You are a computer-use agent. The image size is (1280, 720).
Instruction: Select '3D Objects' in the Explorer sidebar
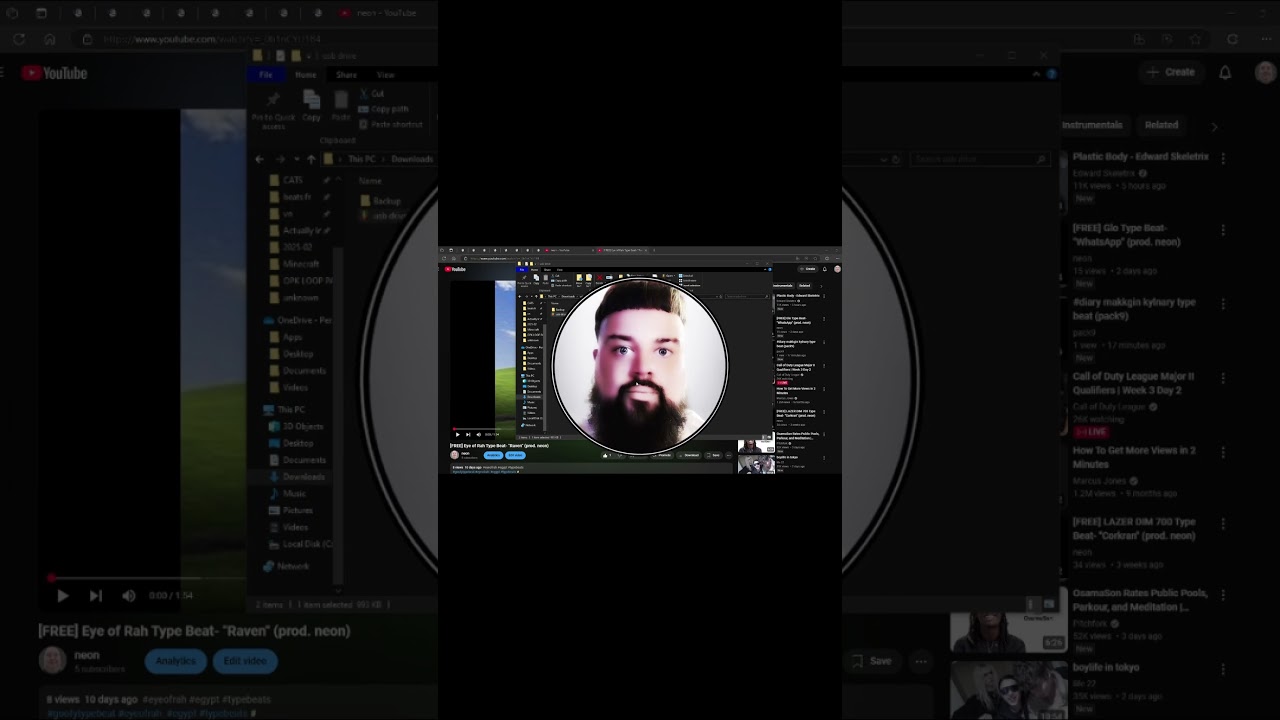coord(296,426)
